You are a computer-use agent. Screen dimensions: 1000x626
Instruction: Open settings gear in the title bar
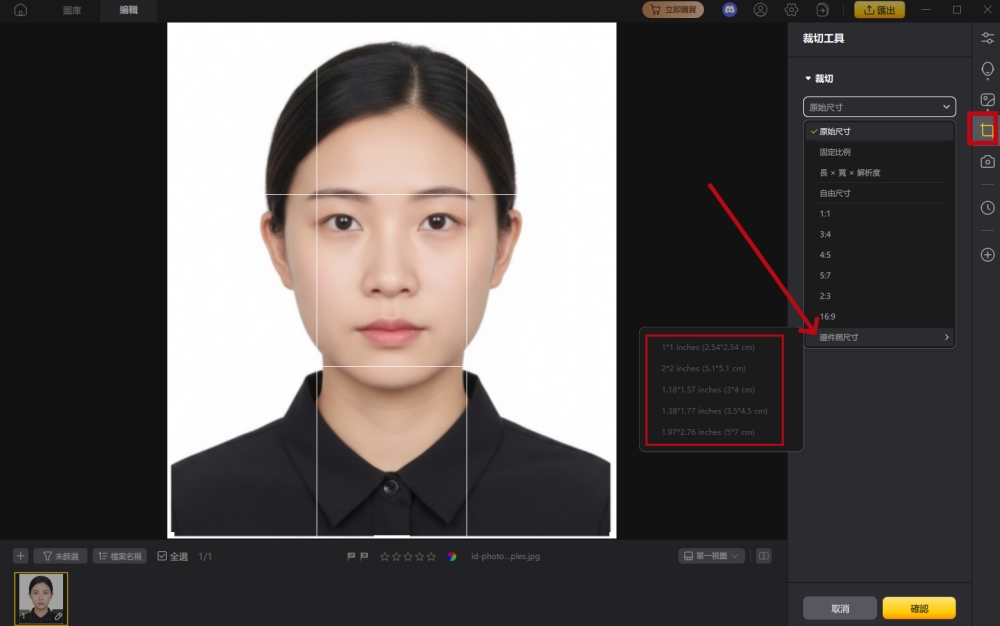click(791, 10)
